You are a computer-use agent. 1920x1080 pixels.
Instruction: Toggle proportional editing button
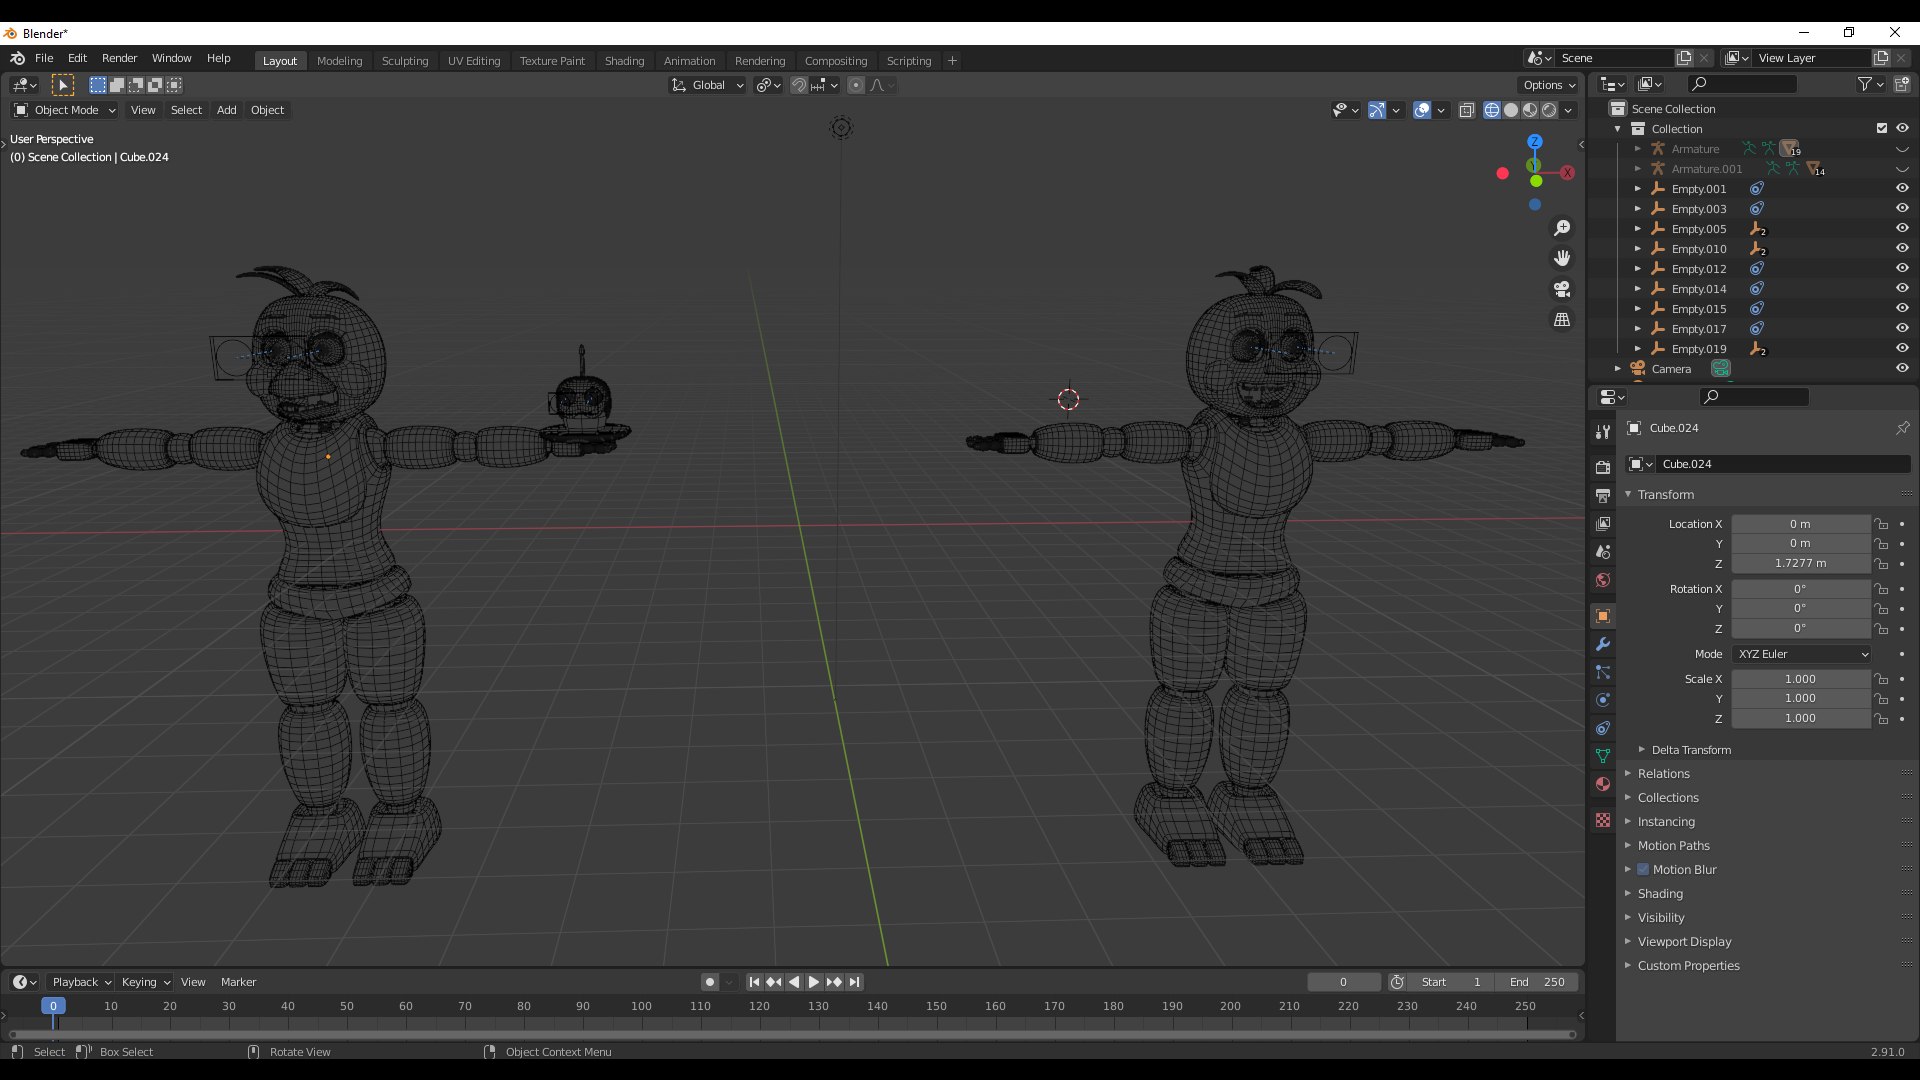(856, 85)
